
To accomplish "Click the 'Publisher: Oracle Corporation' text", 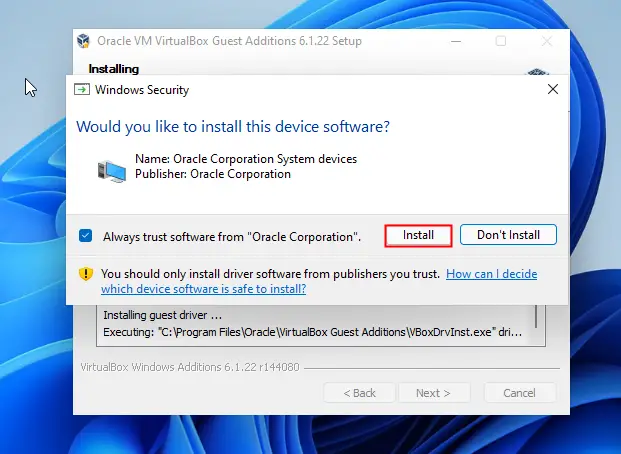I will pos(213,174).
